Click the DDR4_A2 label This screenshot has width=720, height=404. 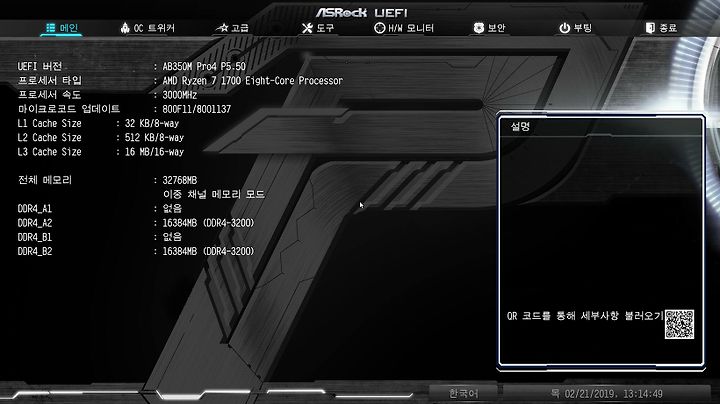click(34, 223)
